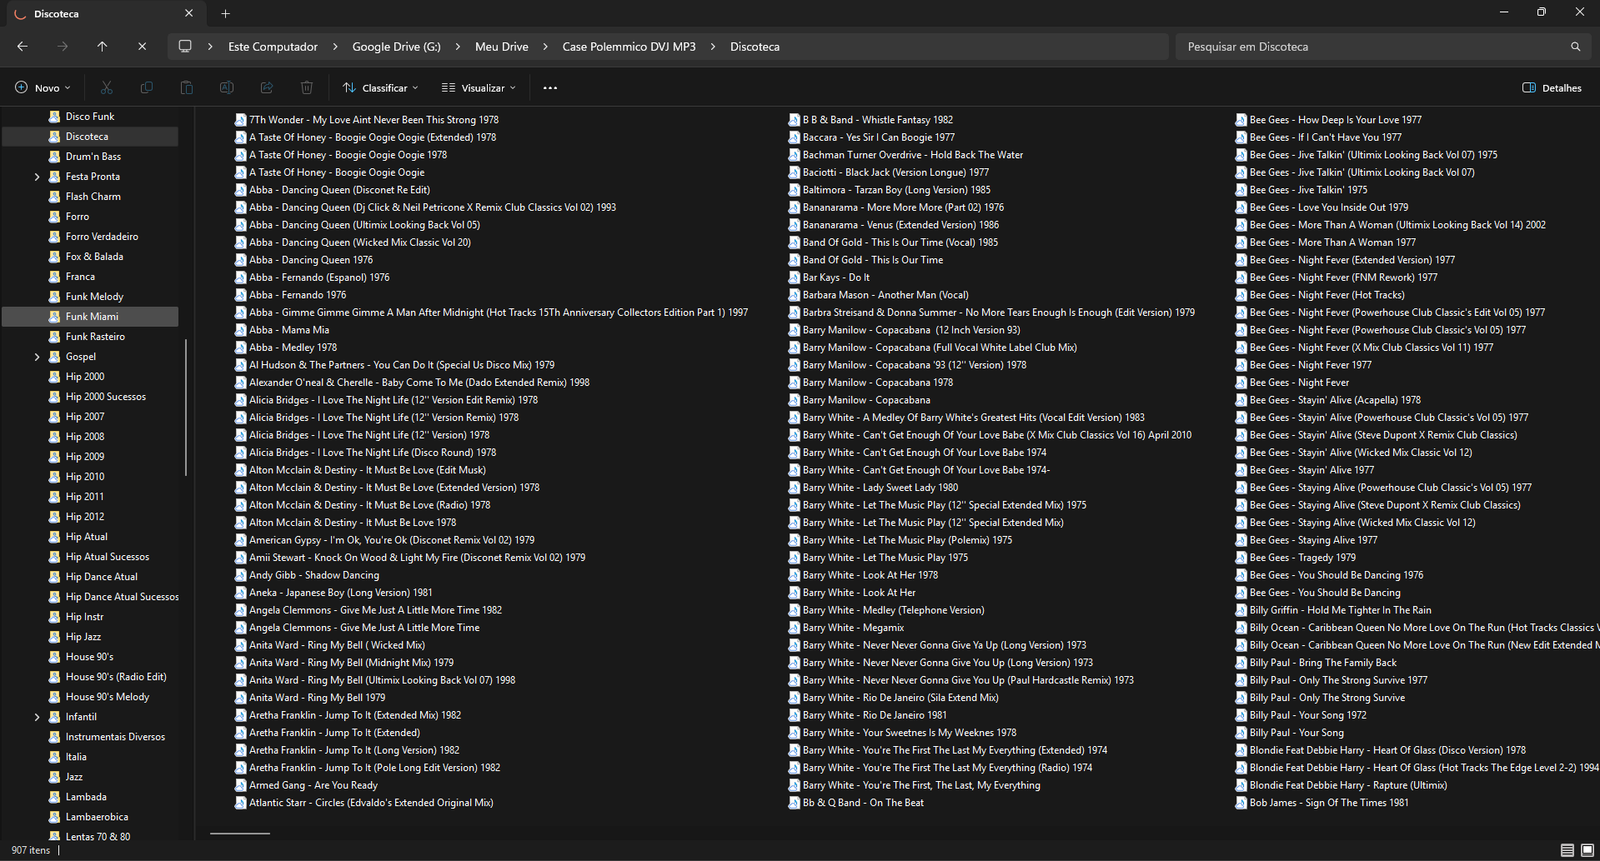The height and width of the screenshot is (861, 1600).
Task: Click the Share icon in toolbar
Action: click(x=267, y=88)
